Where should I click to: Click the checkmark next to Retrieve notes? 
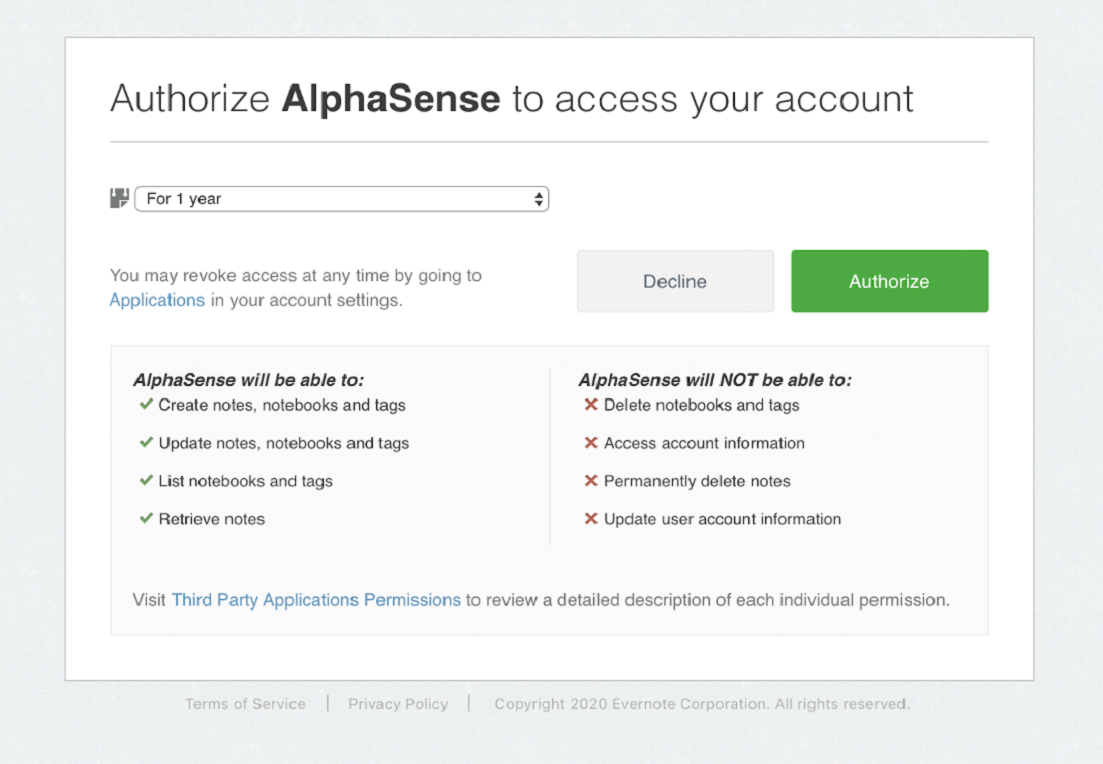point(146,518)
